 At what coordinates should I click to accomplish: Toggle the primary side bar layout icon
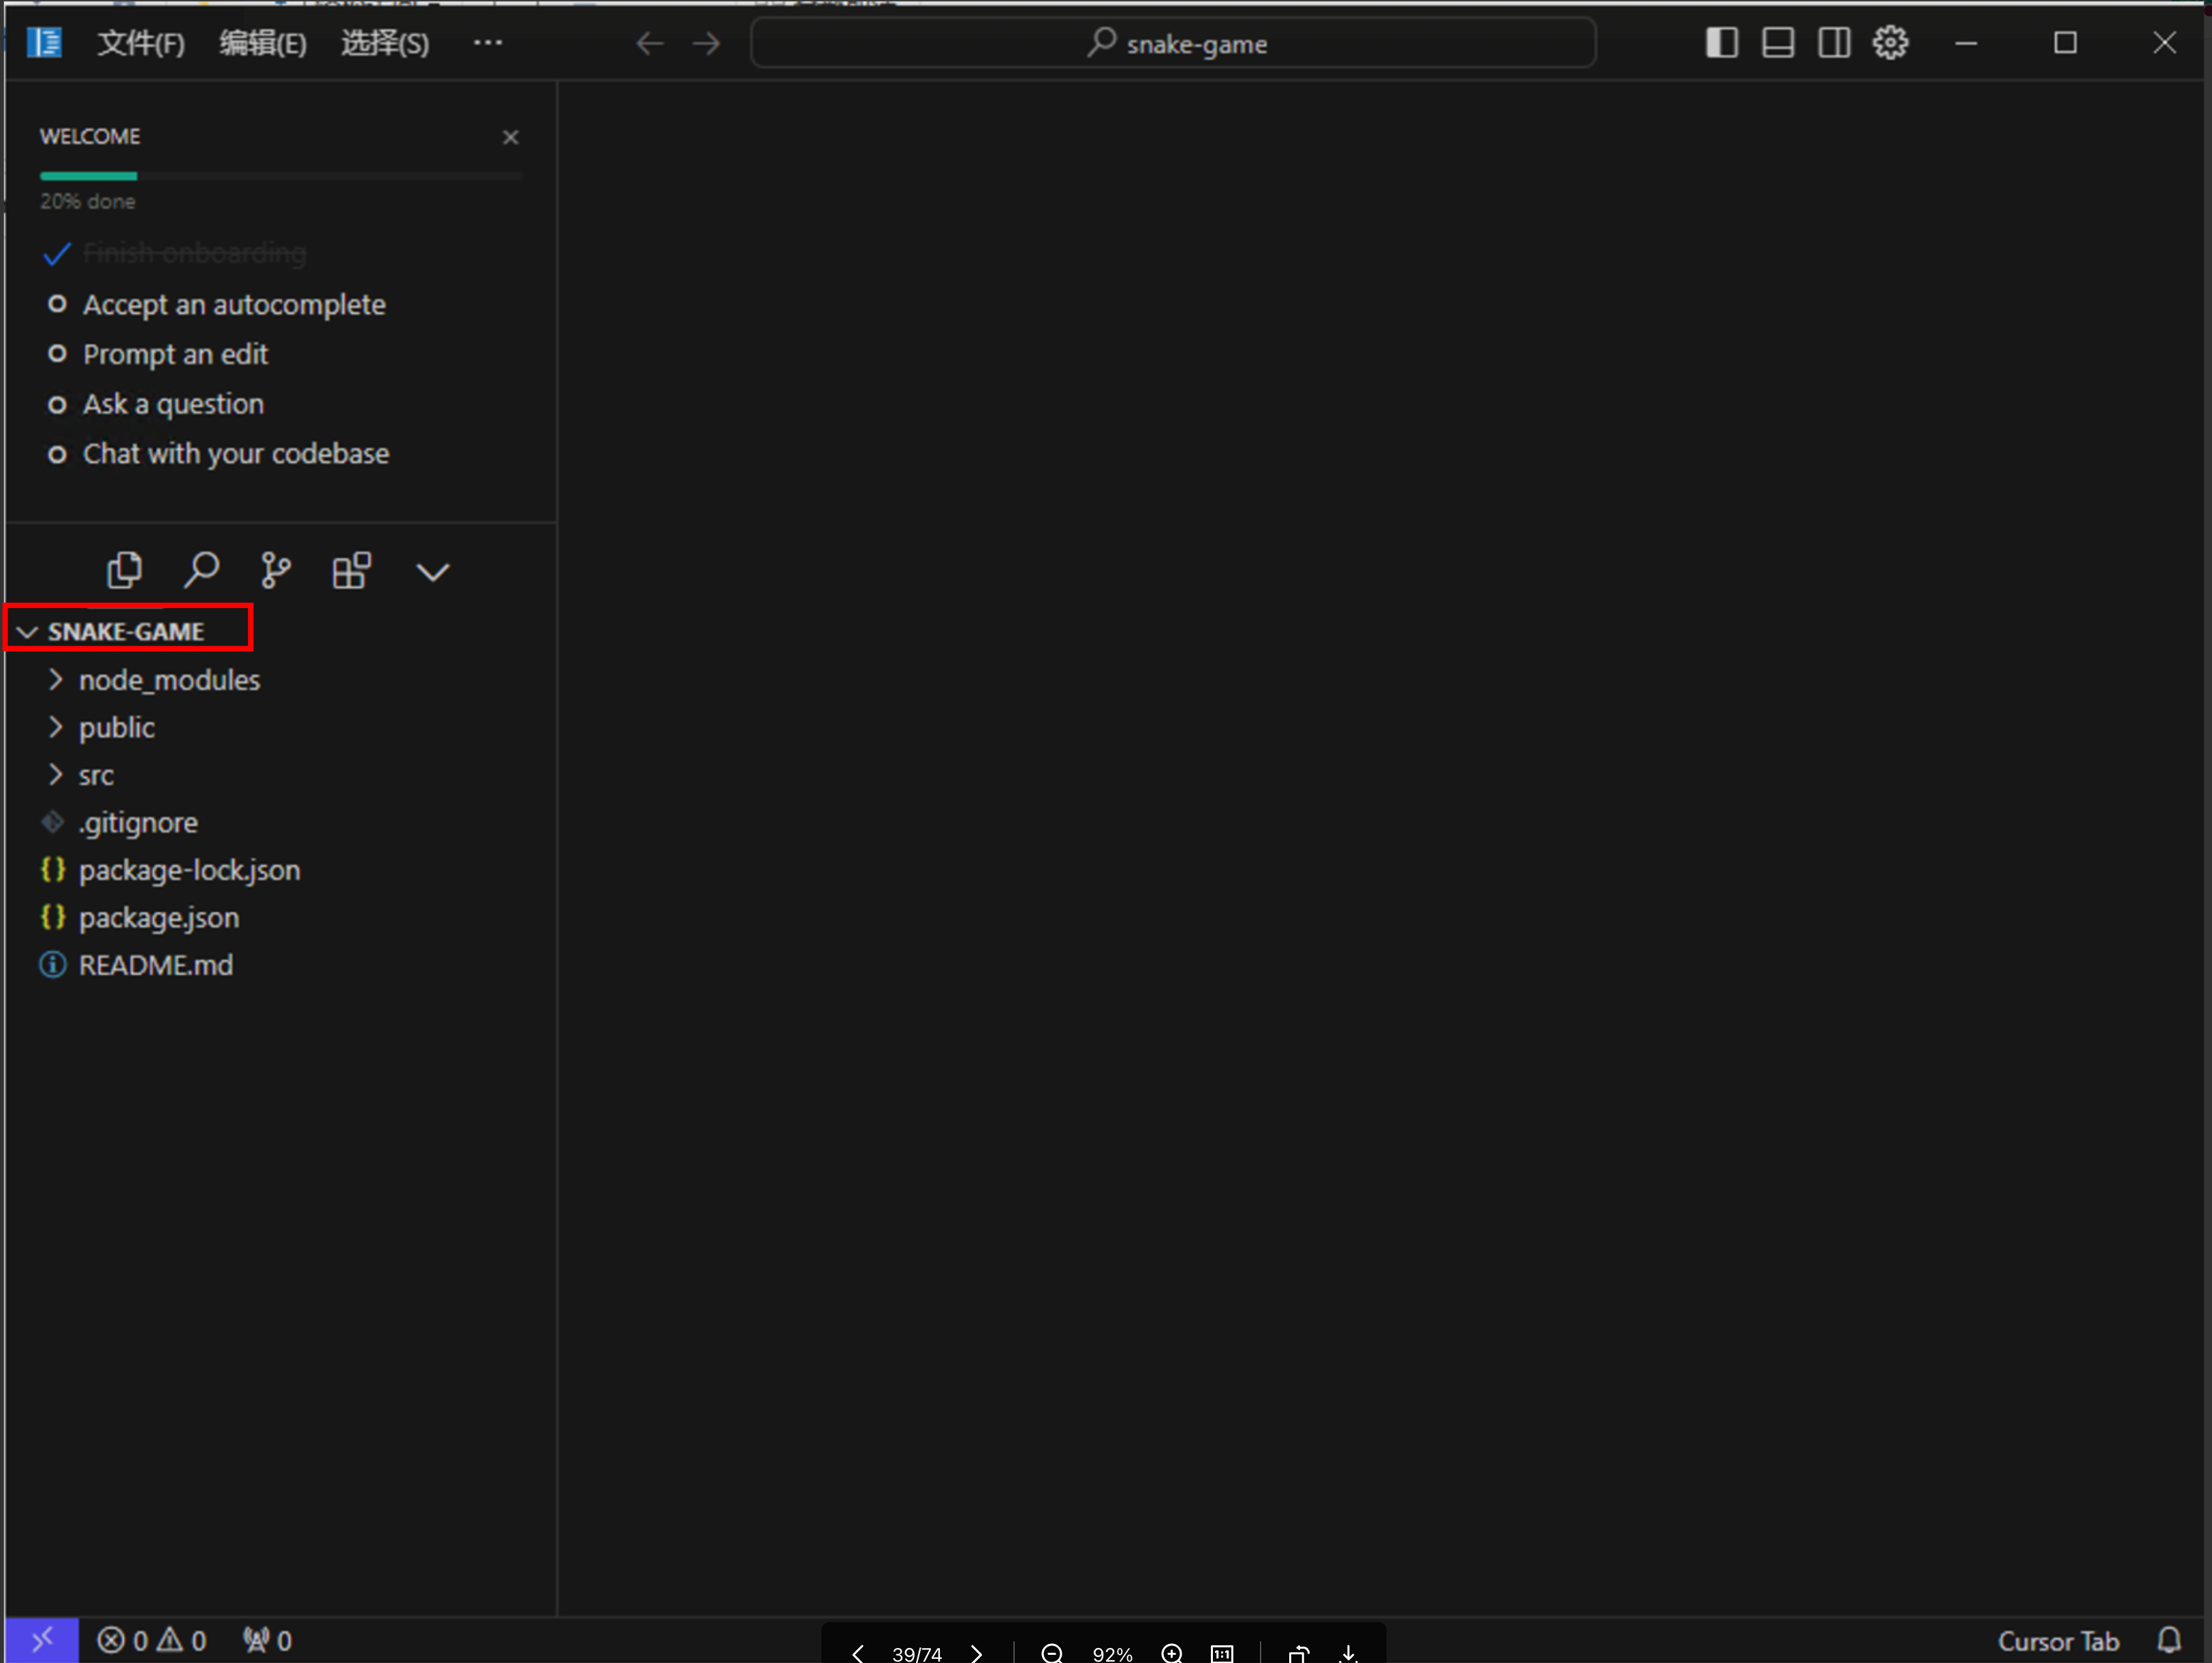click(x=1721, y=43)
